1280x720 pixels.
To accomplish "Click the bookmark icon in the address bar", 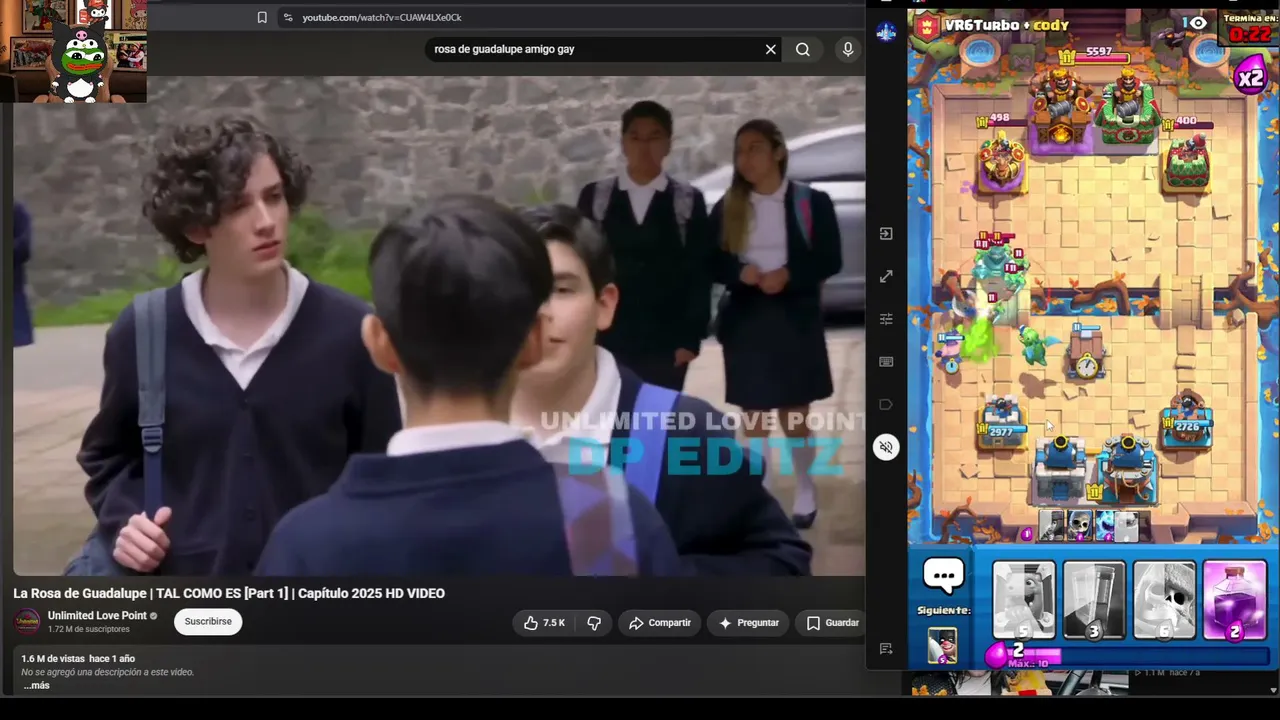I will click(262, 17).
